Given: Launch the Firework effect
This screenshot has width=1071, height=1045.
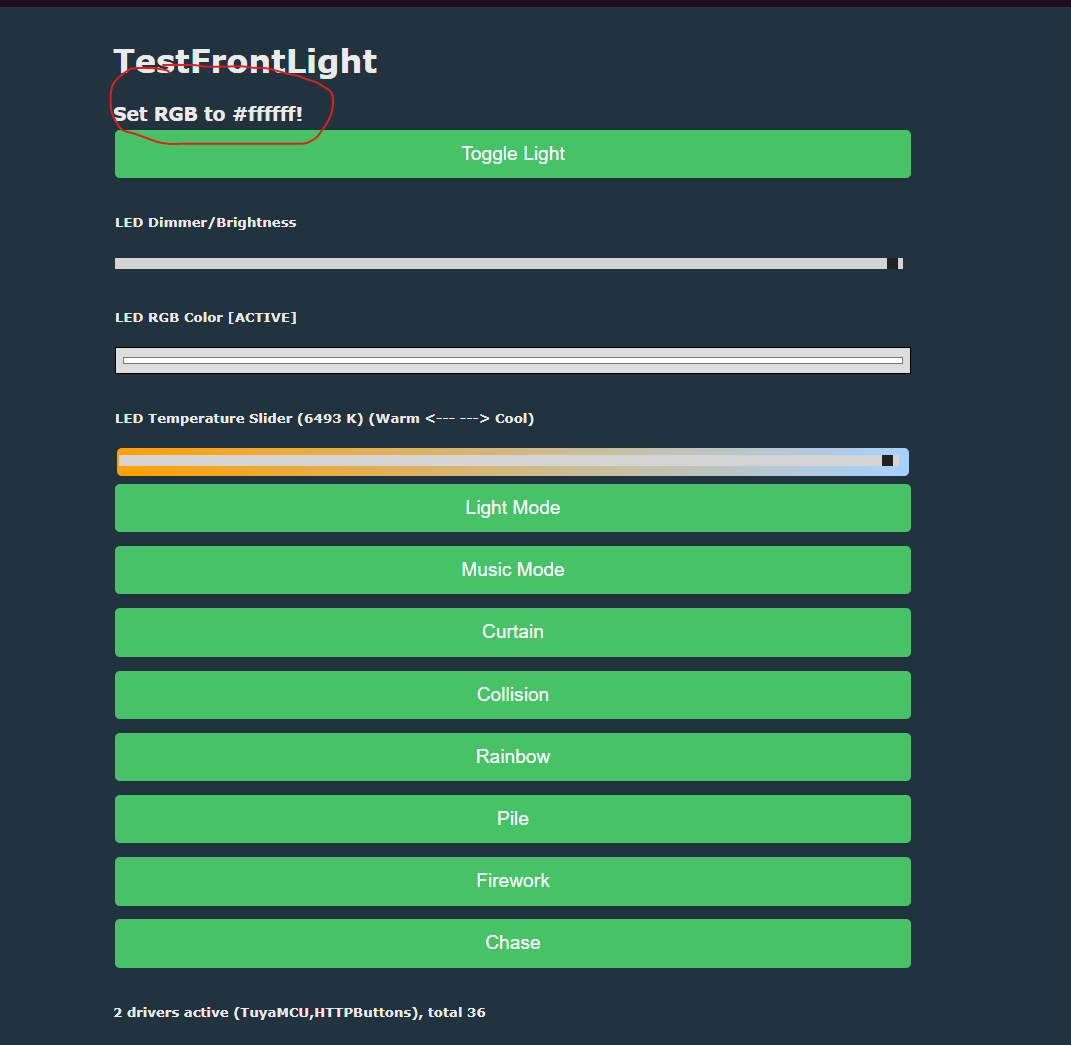Looking at the screenshot, I should click(512, 881).
